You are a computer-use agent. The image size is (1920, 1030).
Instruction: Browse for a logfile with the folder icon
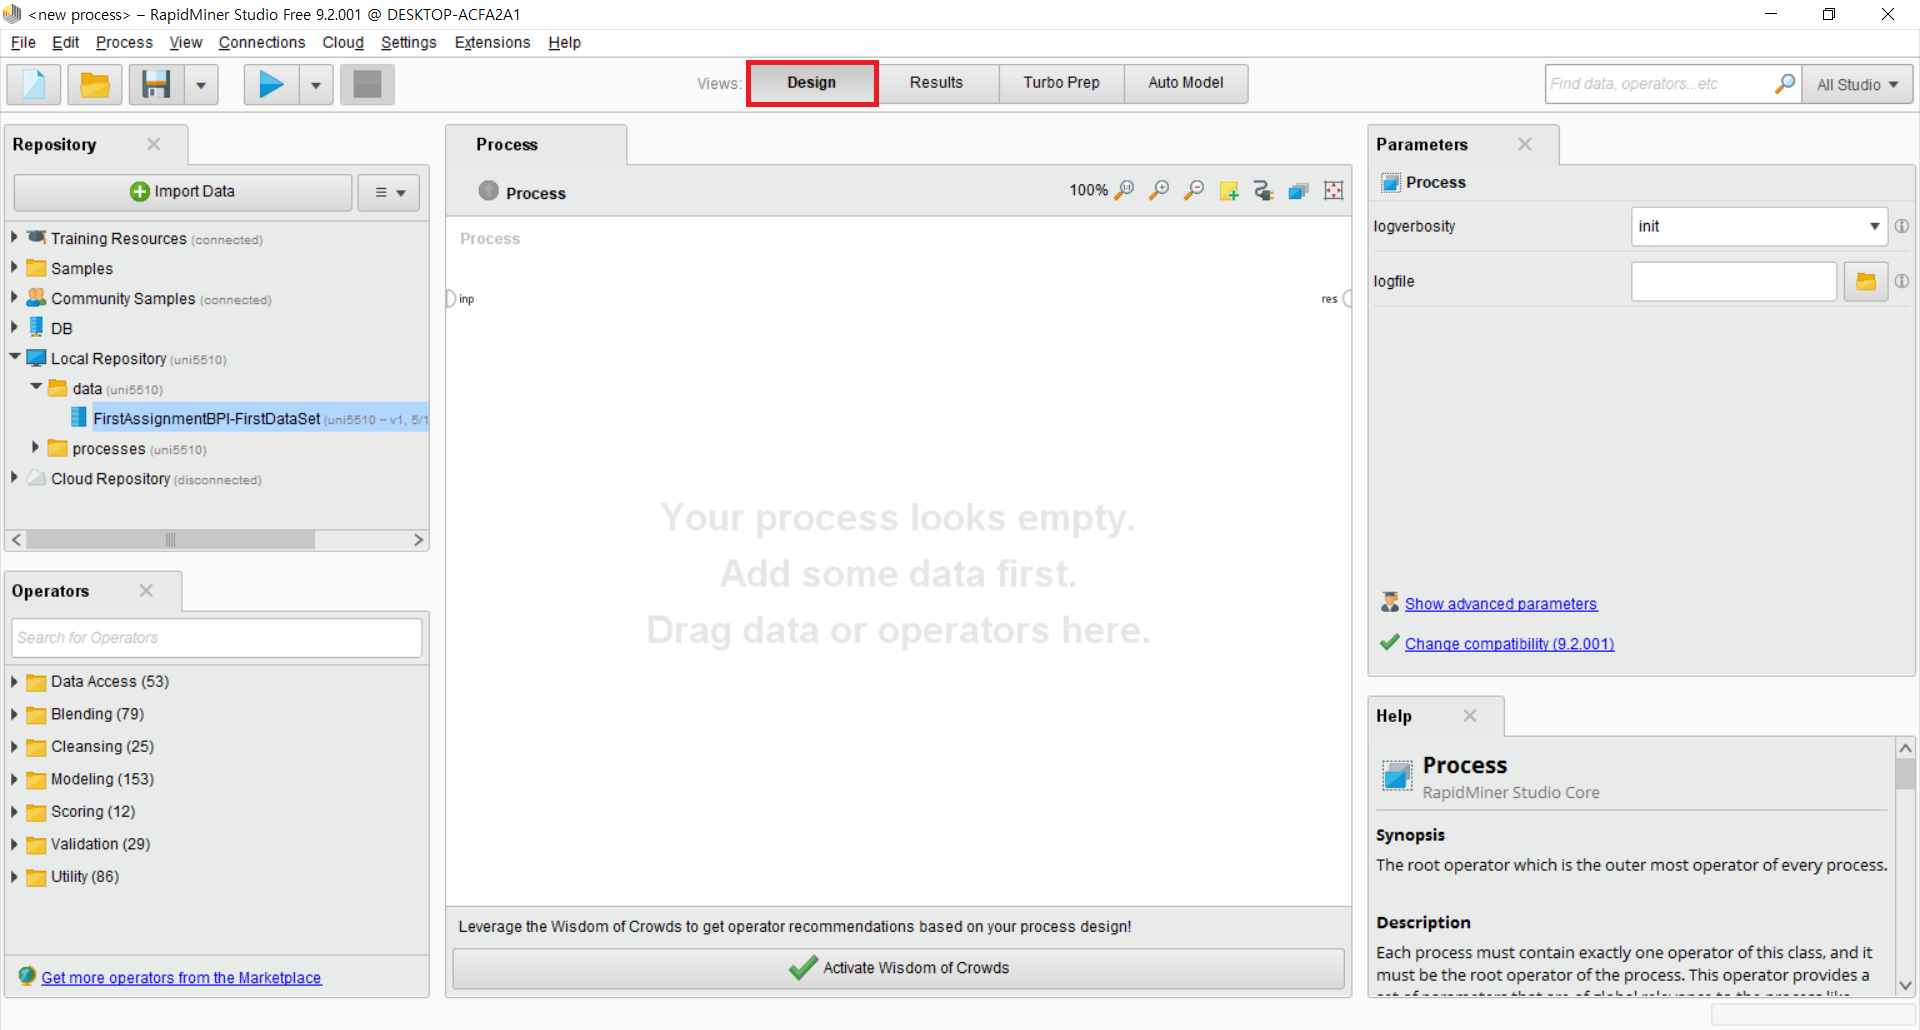1866,282
